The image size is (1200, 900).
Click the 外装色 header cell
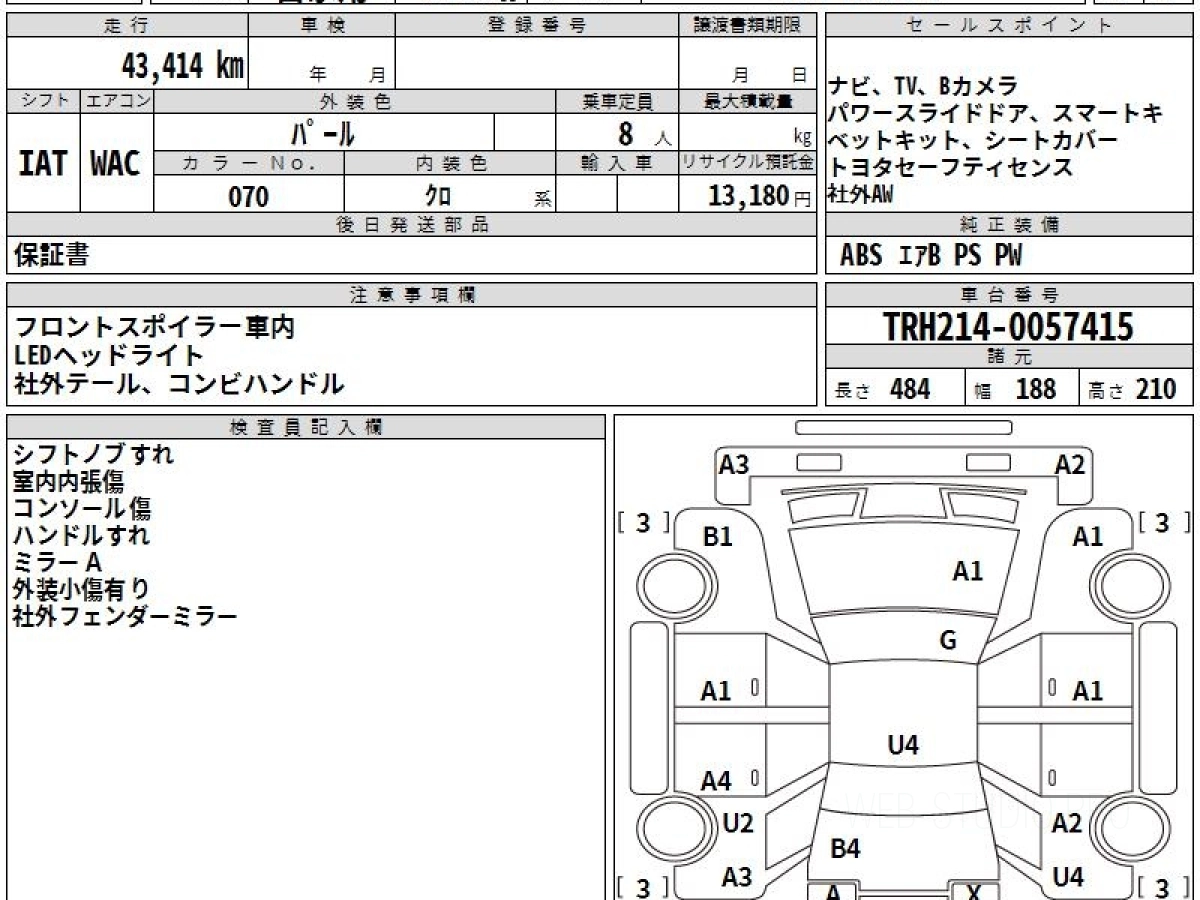click(x=355, y=101)
